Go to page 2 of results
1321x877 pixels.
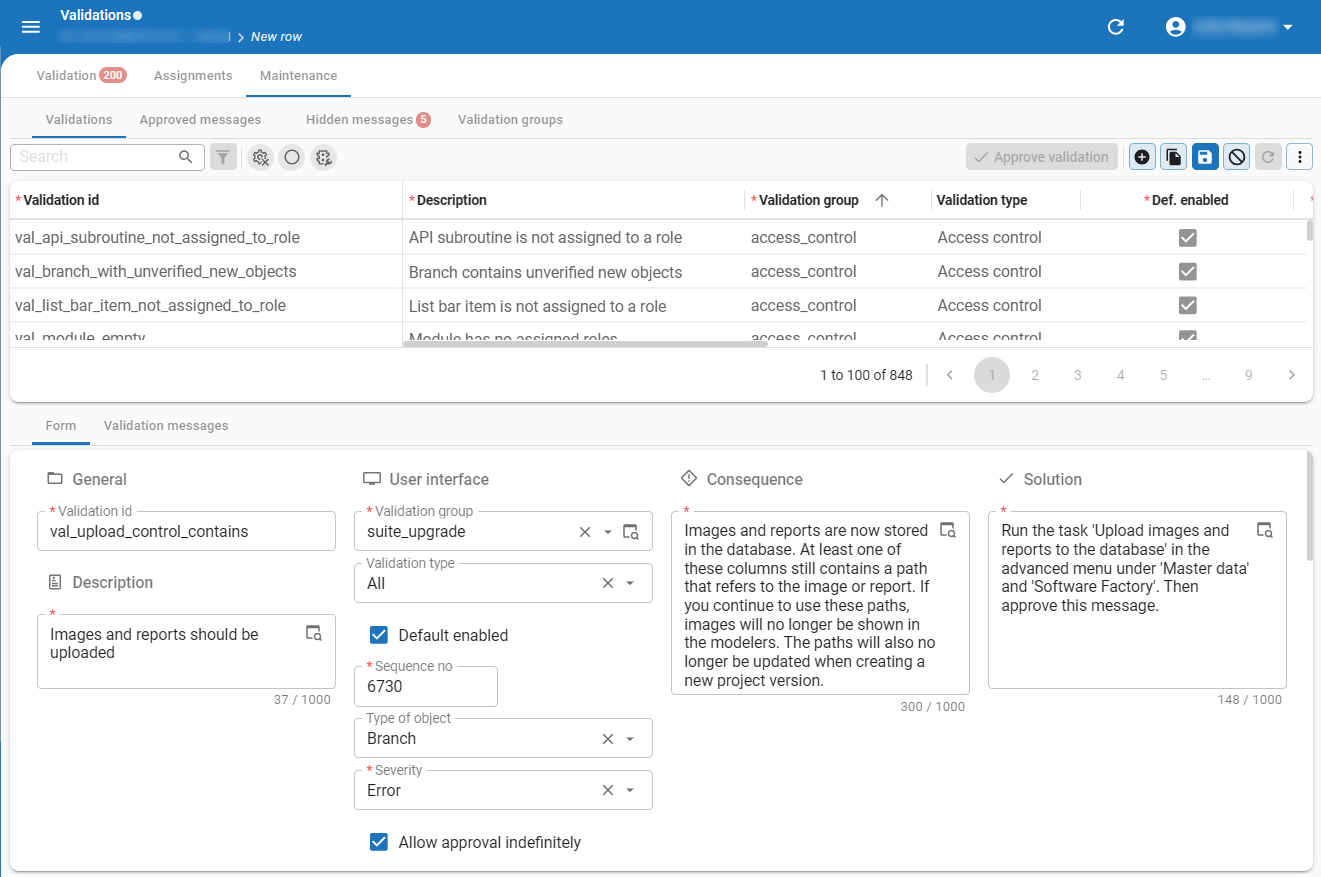(1035, 375)
